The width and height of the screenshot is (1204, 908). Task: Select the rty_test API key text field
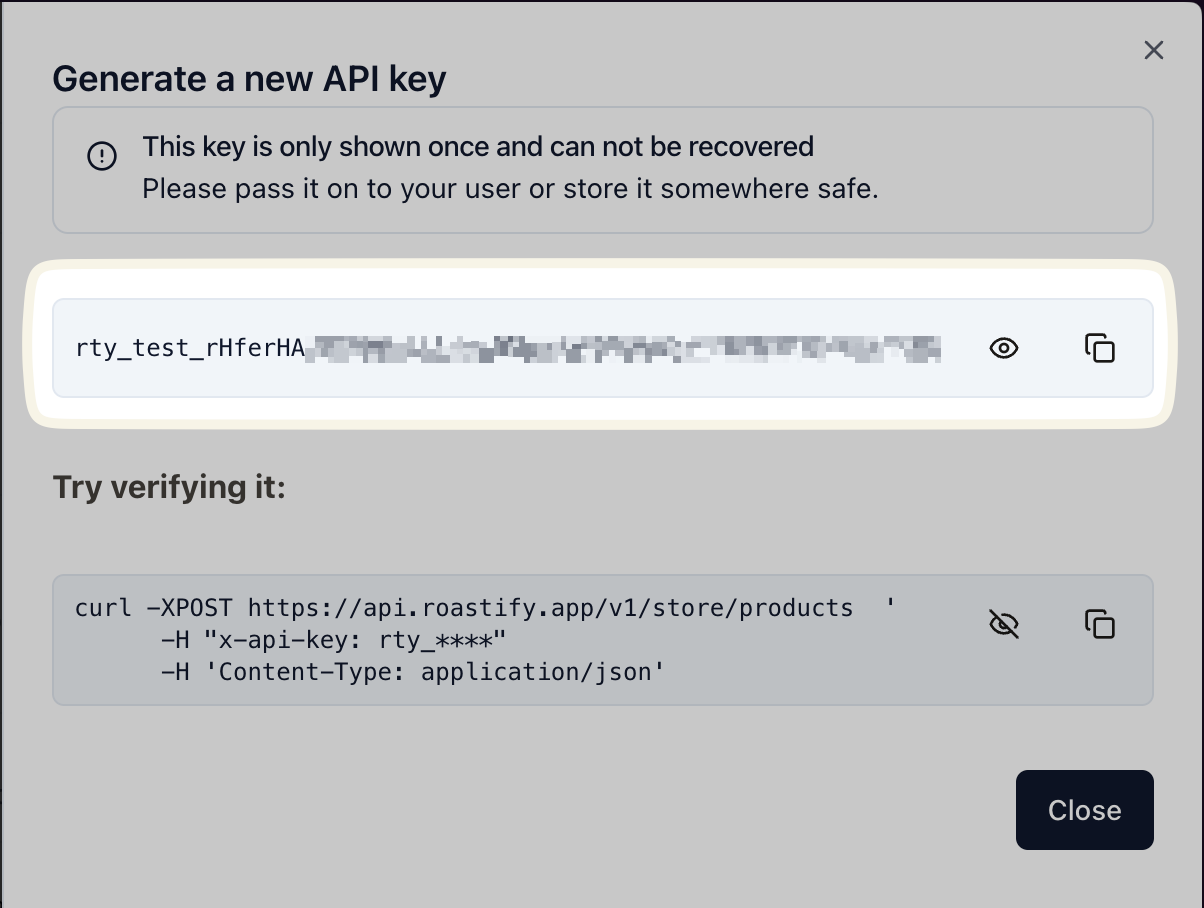click(500, 348)
